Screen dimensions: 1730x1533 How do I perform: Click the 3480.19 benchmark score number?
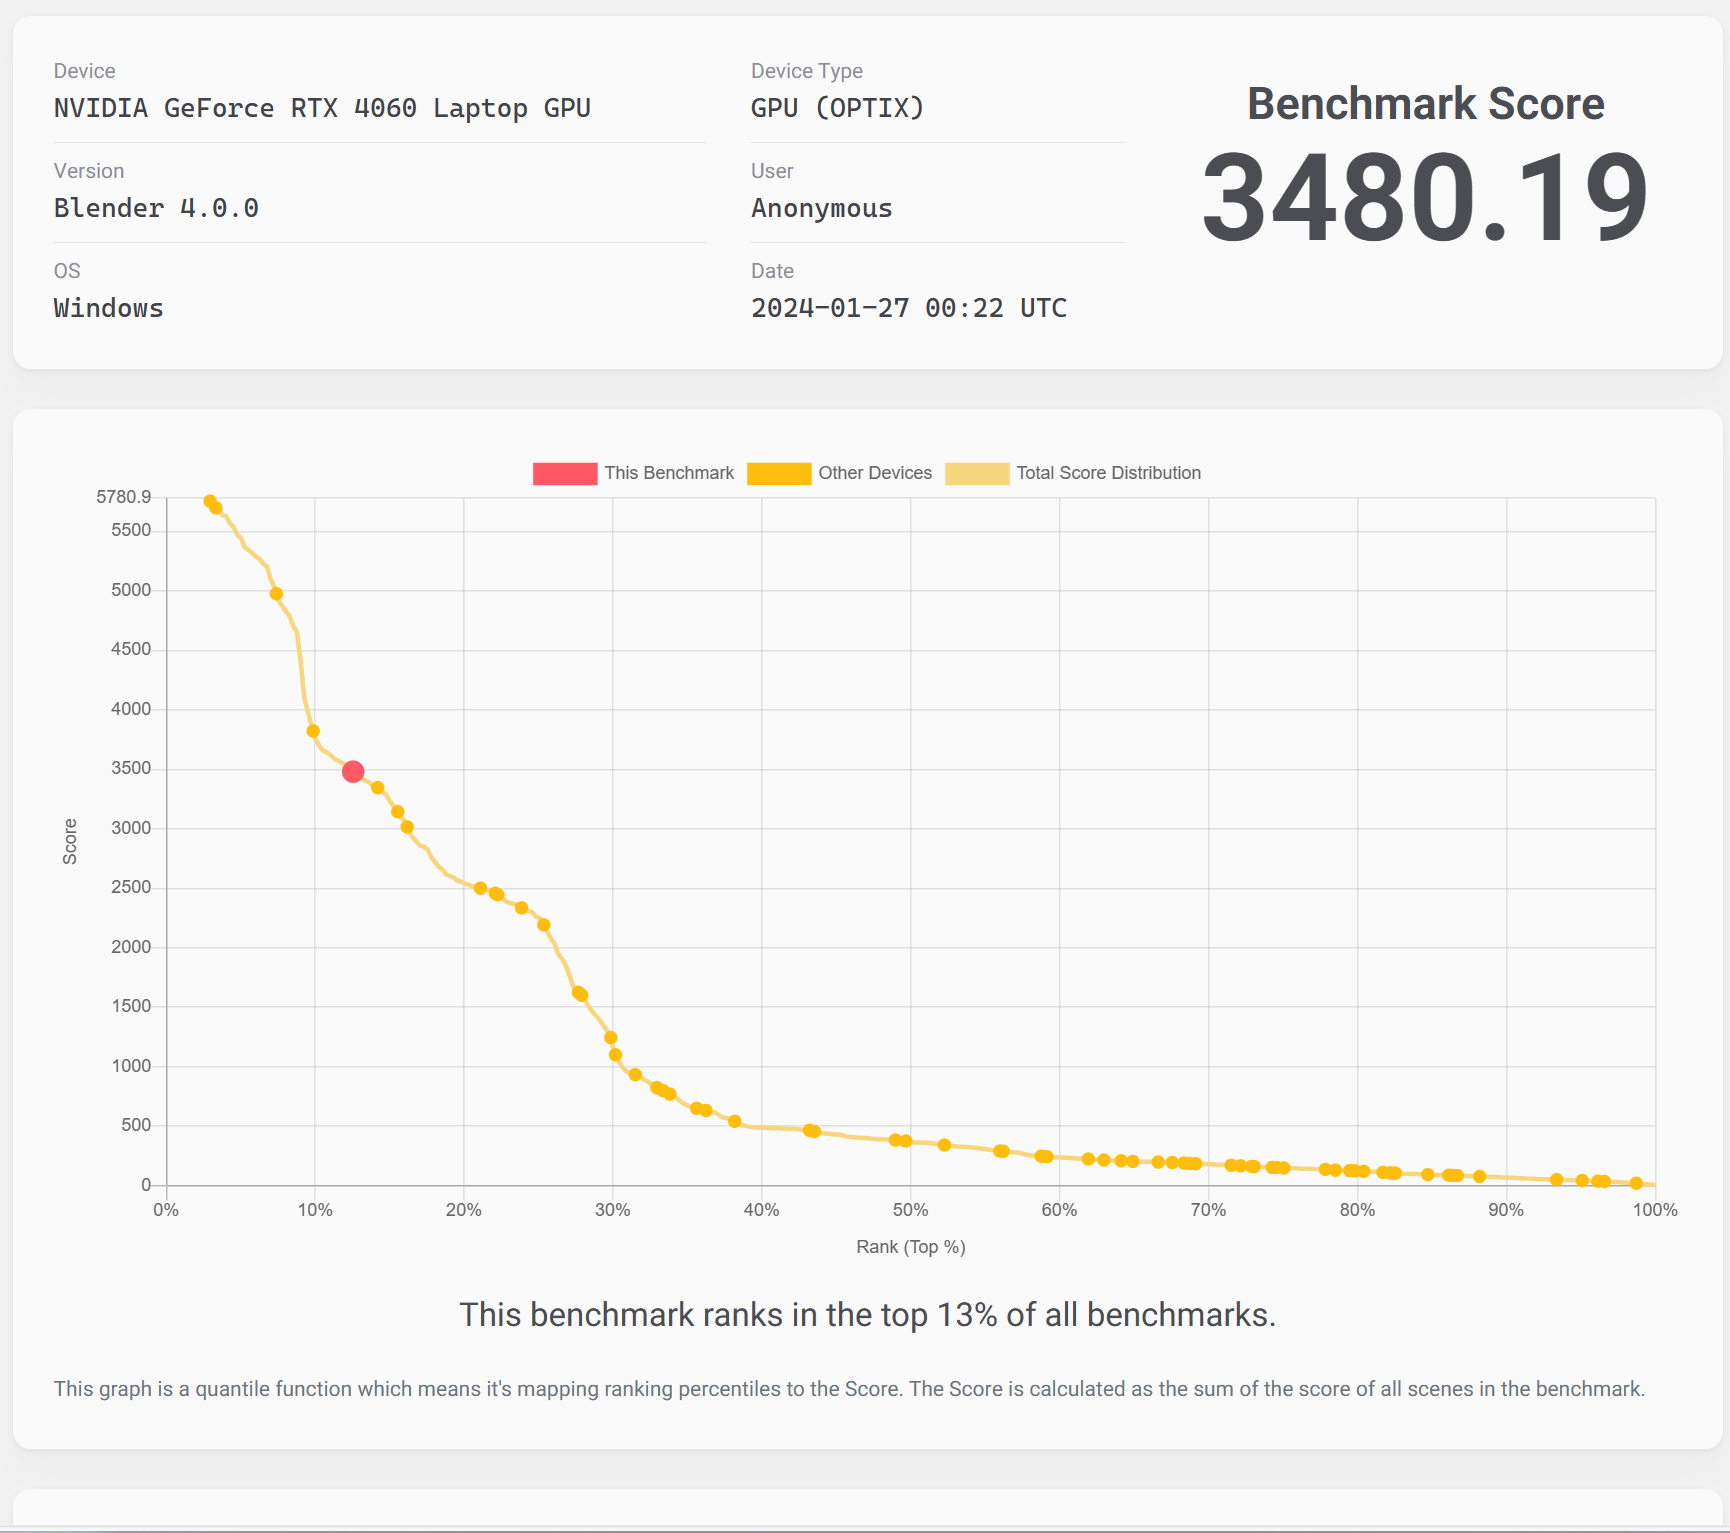(1424, 198)
